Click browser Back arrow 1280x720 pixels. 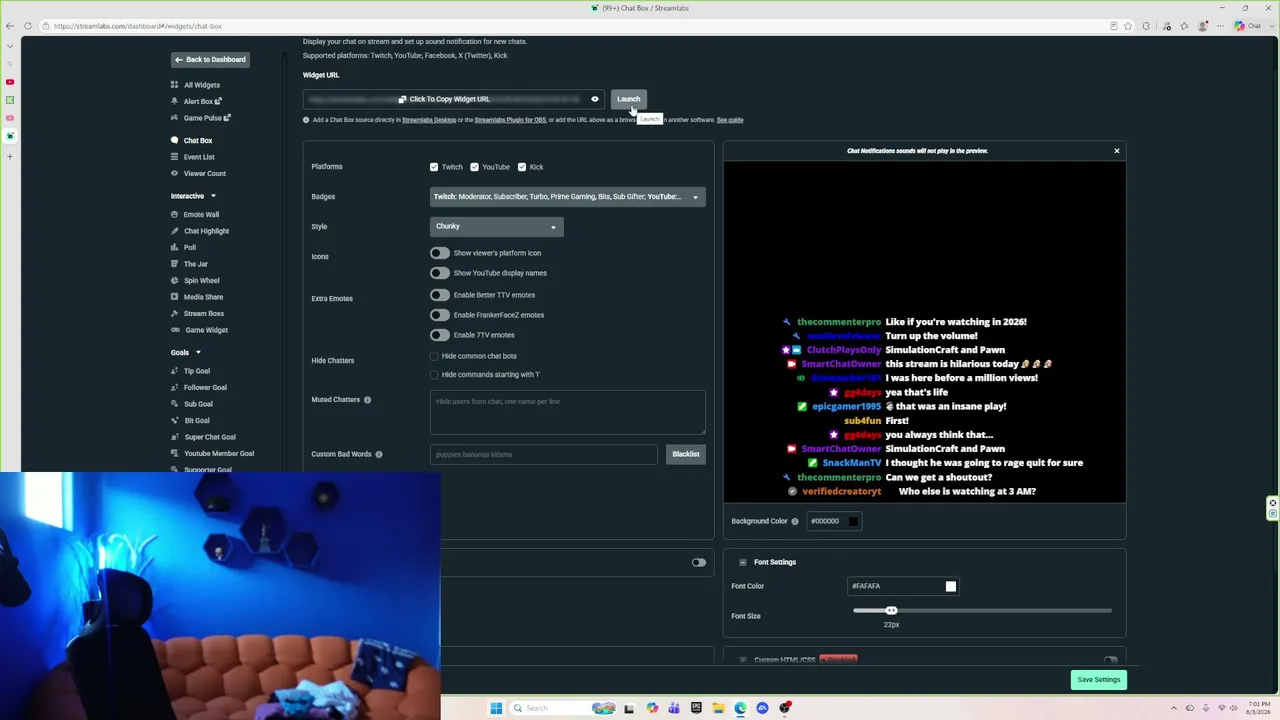tap(10, 26)
